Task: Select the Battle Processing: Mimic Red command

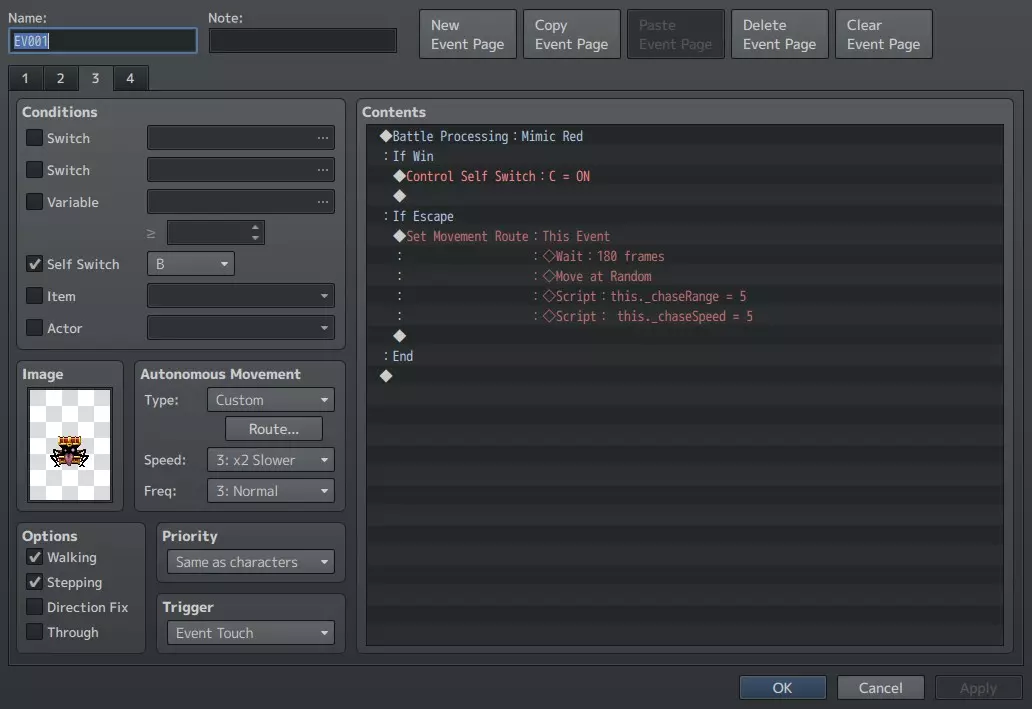Action: pos(487,136)
